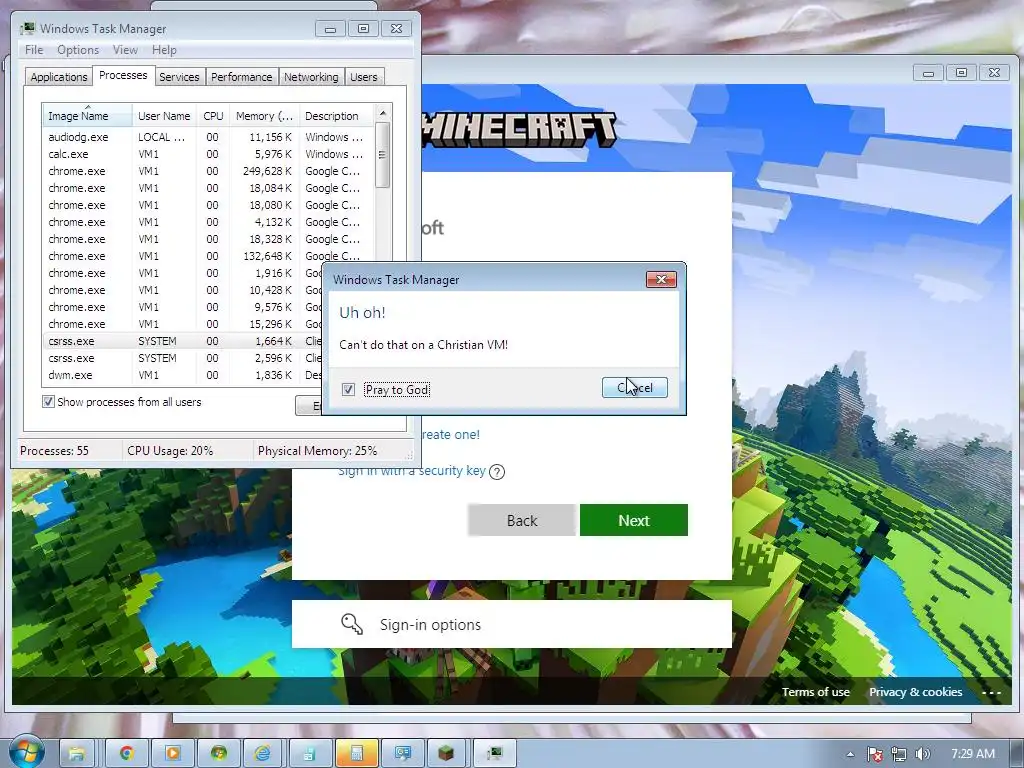Screen dimensions: 1024x768
Task: Open Action Center flag in system tray
Action: (x=874, y=754)
